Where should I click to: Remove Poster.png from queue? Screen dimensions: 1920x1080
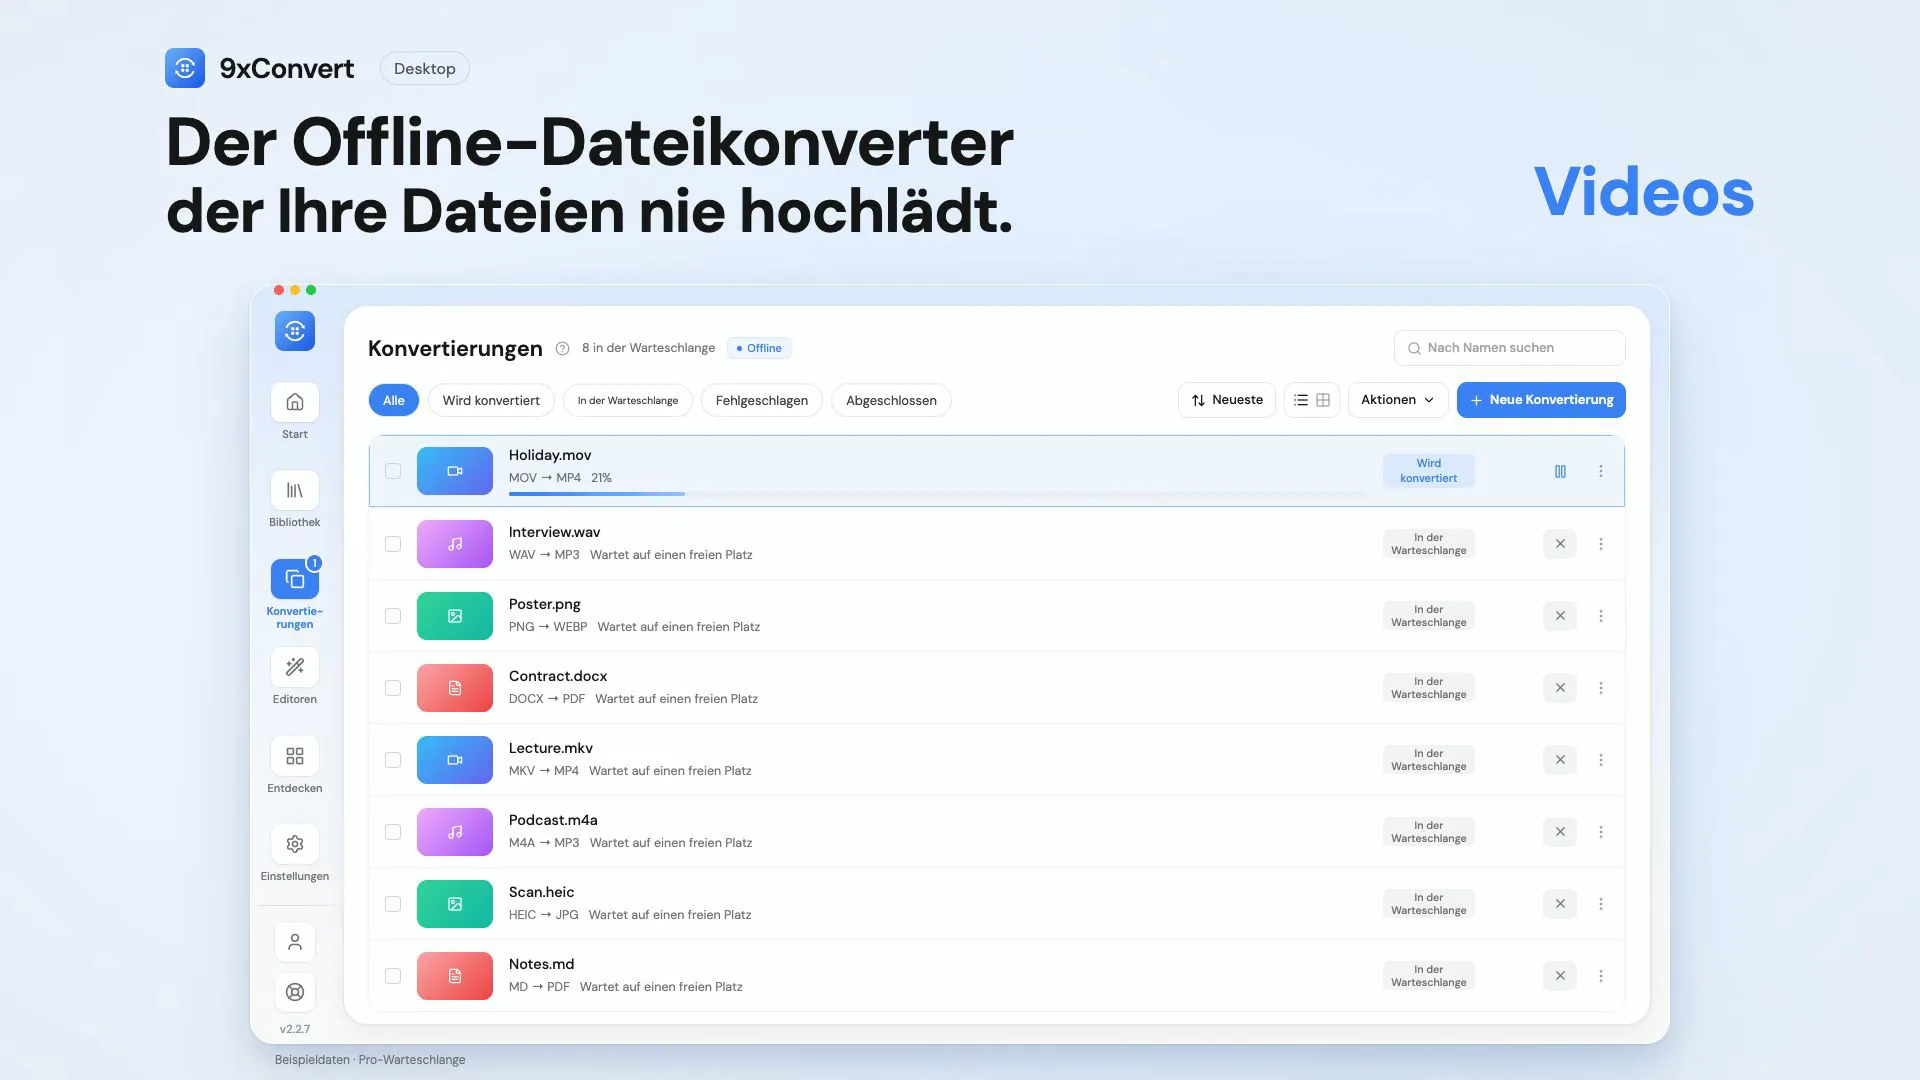[1560, 616]
